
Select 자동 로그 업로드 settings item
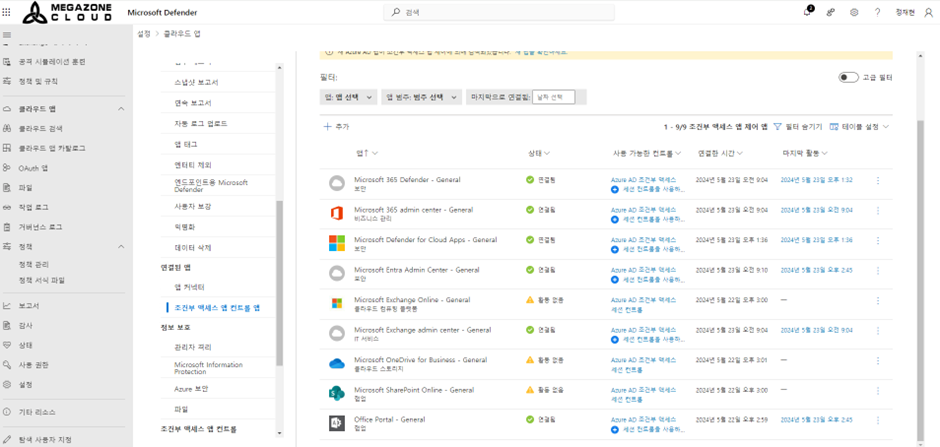coord(200,123)
